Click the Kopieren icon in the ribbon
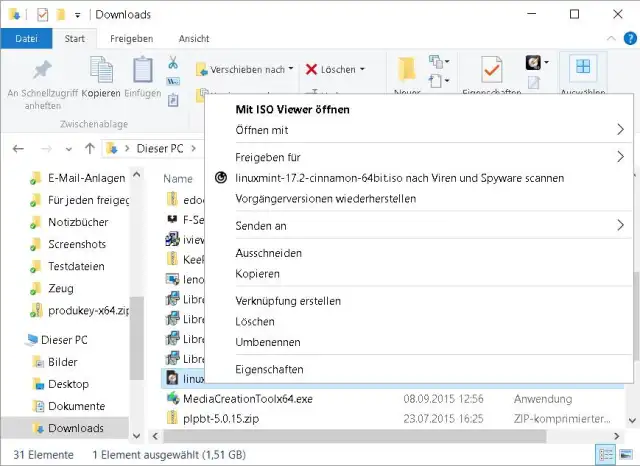 102,69
